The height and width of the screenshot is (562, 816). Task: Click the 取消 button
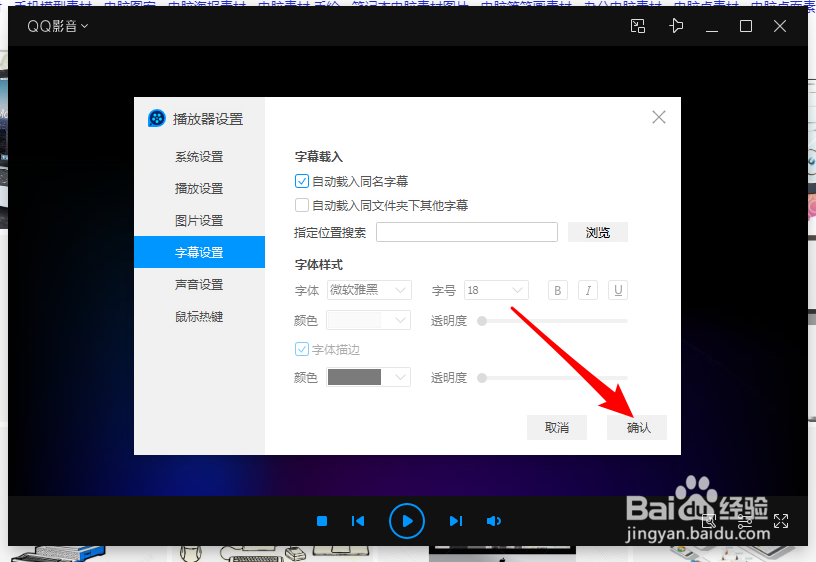(x=557, y=428)
